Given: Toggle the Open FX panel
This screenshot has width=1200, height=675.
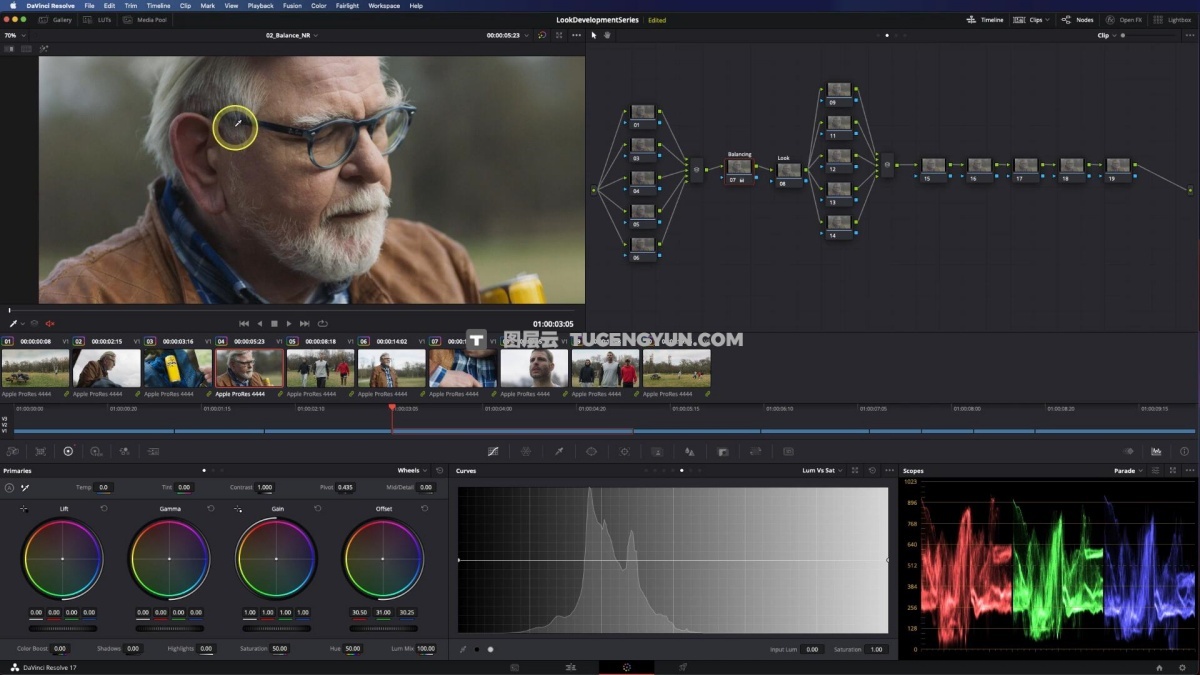Looking at the screenshot, I should click(1124, 20).
